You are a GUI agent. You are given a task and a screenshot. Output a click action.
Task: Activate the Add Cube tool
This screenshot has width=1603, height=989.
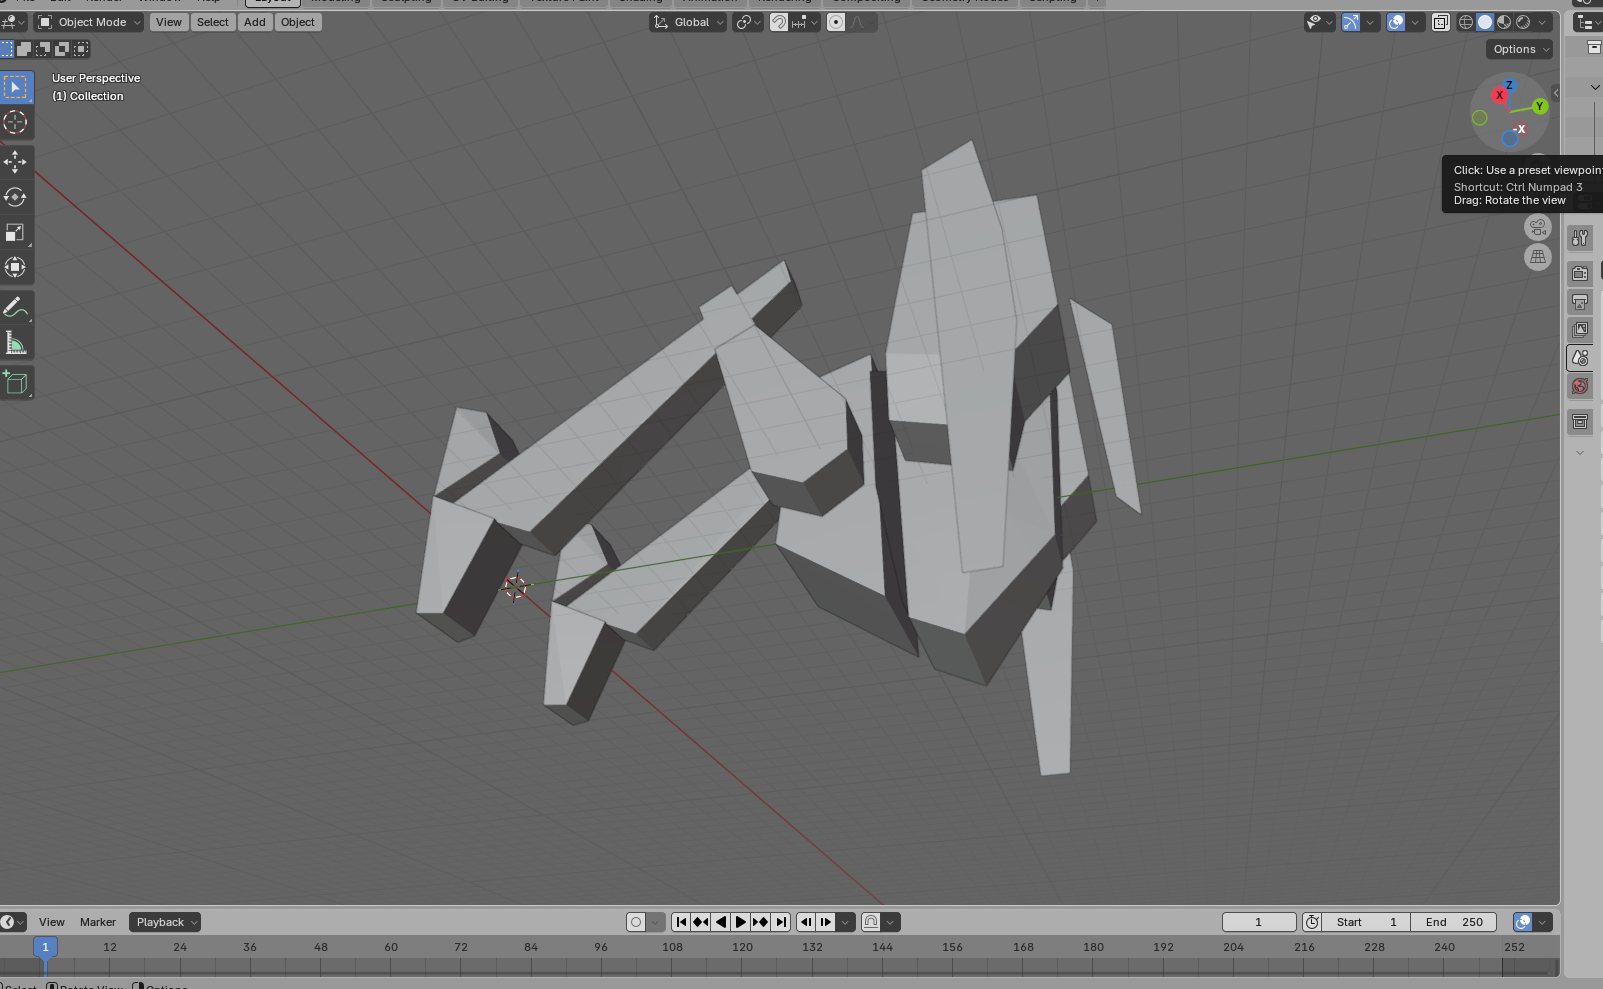16,382
